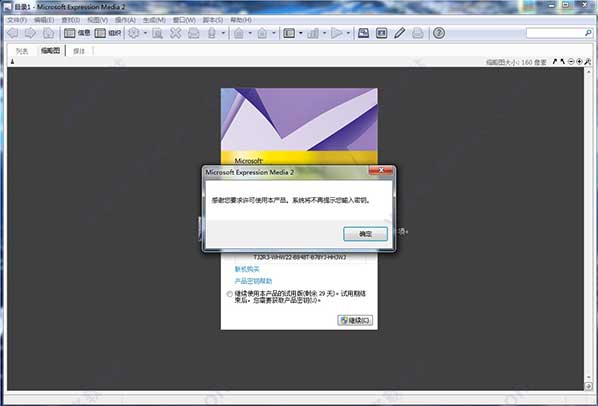Click the back arrow toolbar icon
Screen dimensions: 598x406
[x=13, y=33]
